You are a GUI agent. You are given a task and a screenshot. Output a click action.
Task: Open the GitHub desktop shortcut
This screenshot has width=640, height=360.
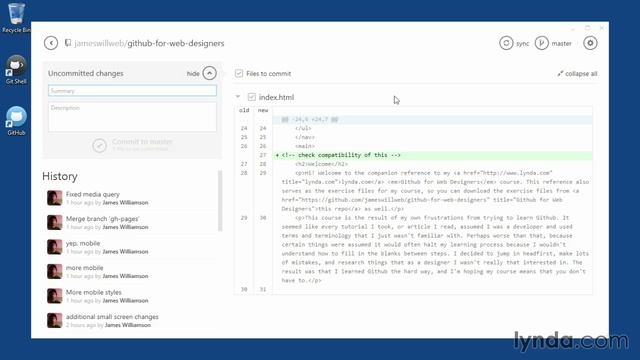coord(16,121)
